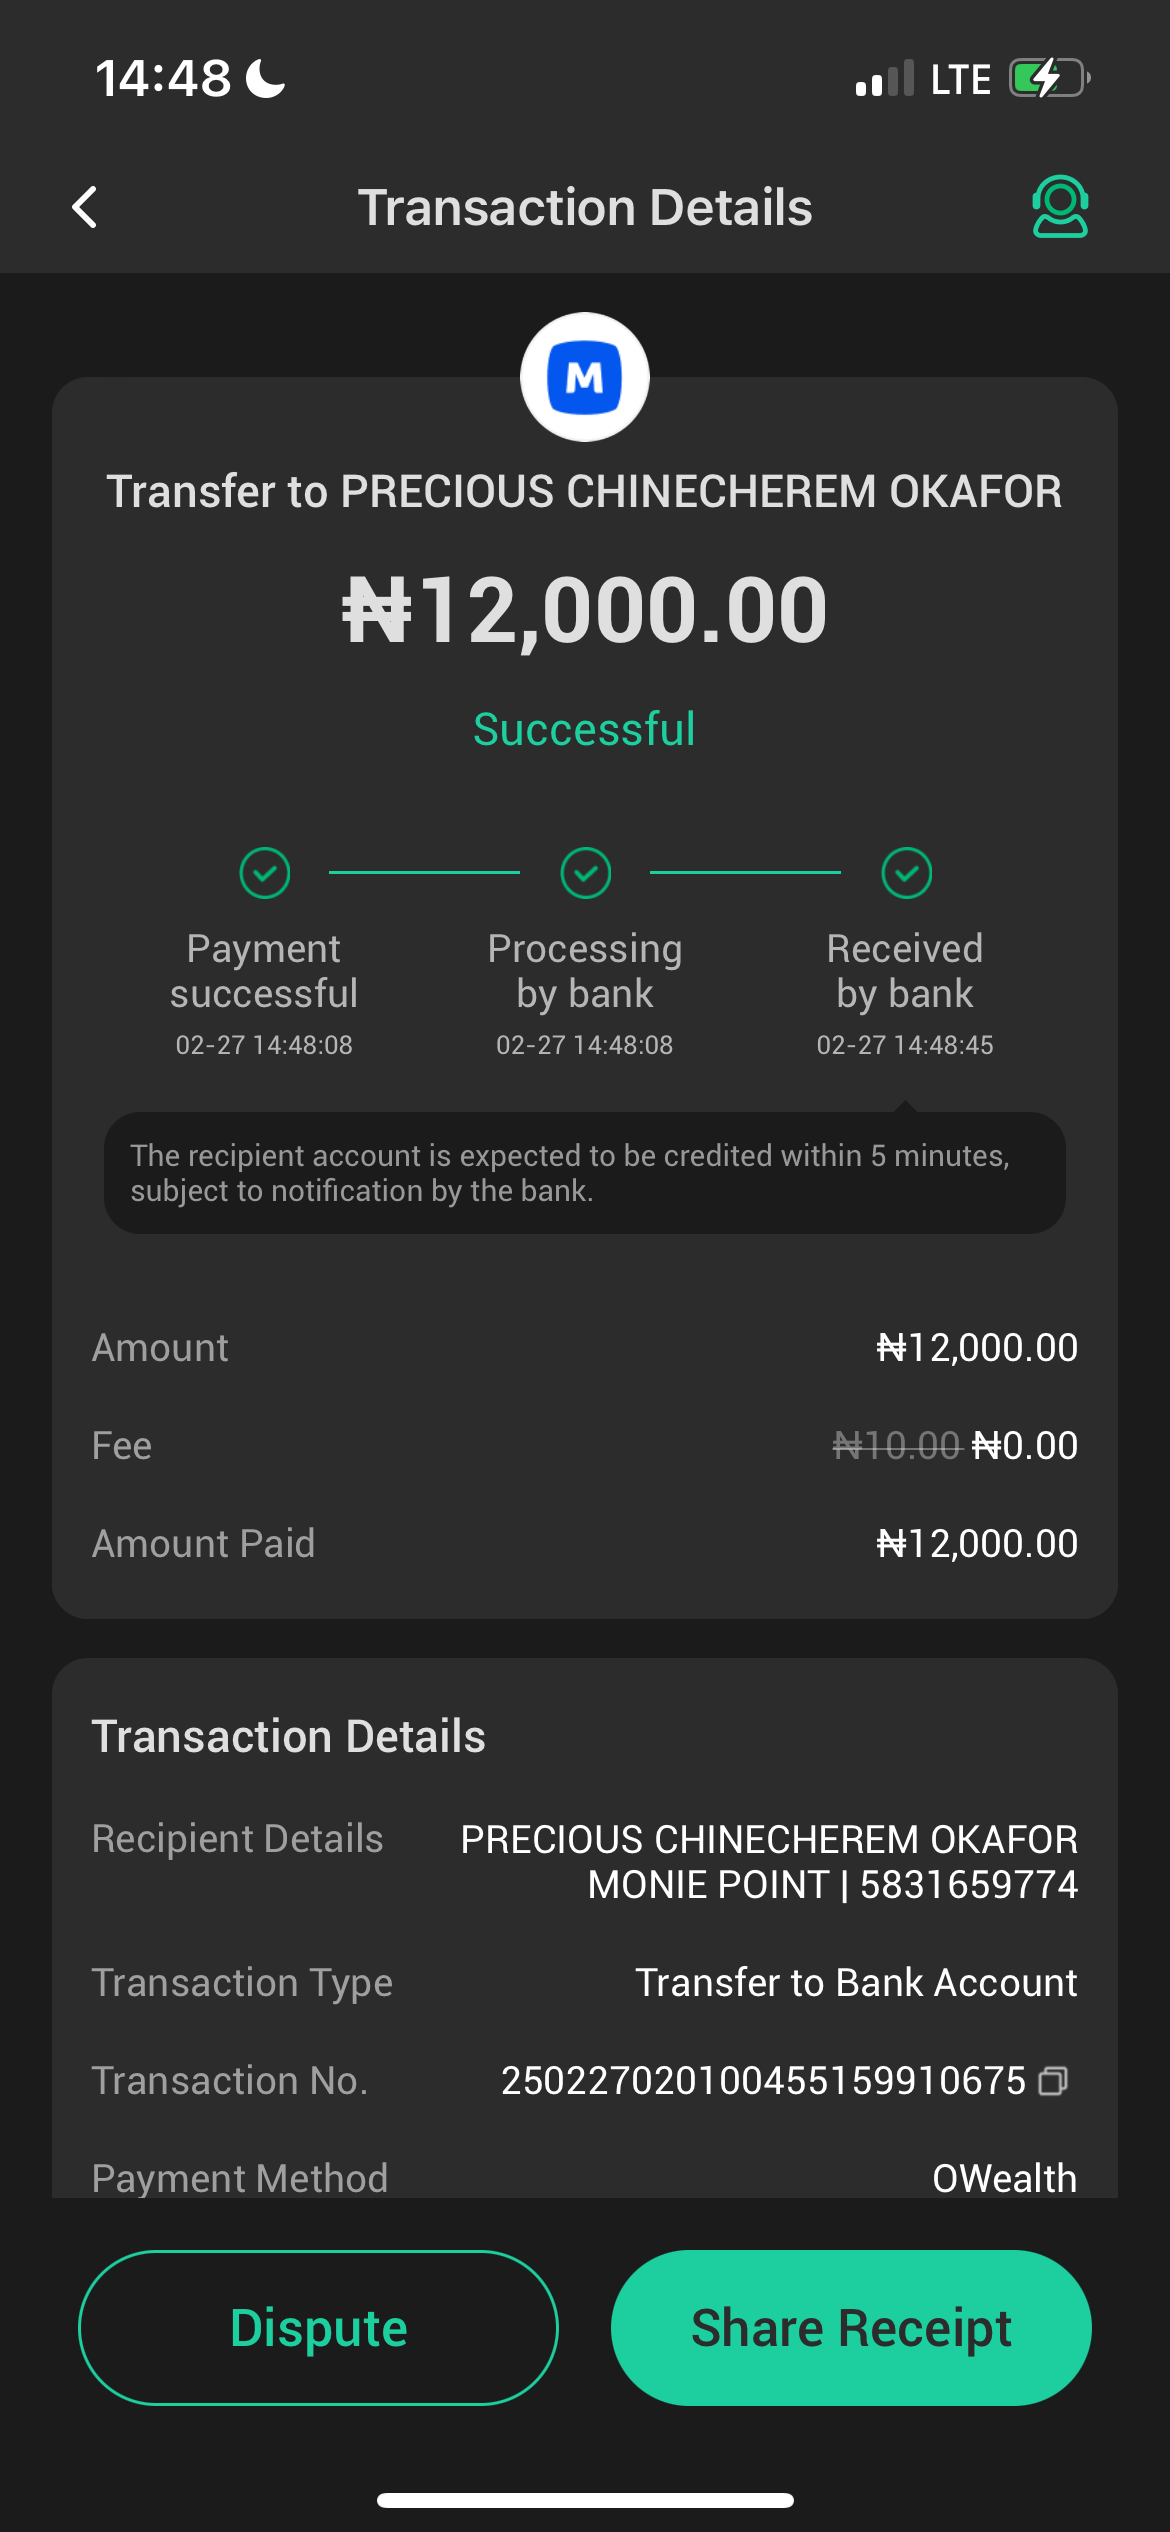Tap the back arrow icon
Viewport: 1170px width, 2532px height.
coord(86,208)
